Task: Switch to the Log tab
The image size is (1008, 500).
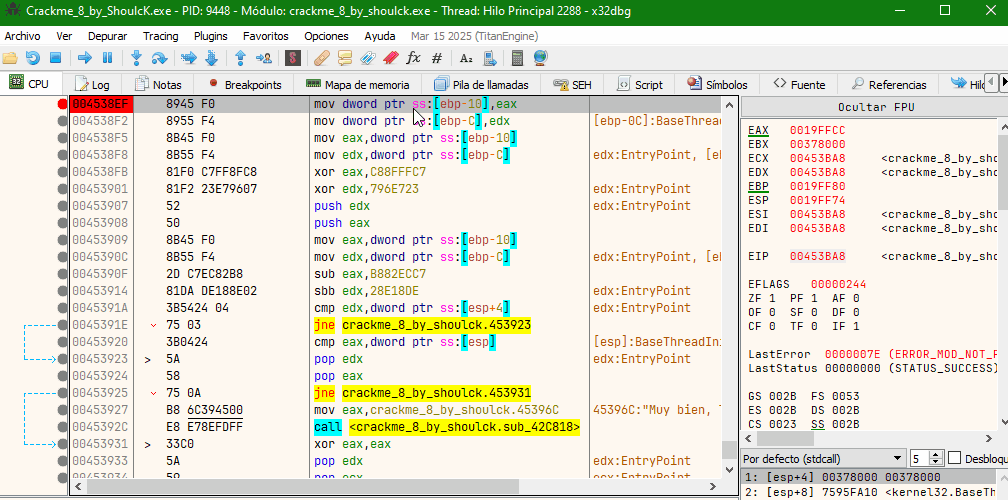Action: tap(93, 84)
